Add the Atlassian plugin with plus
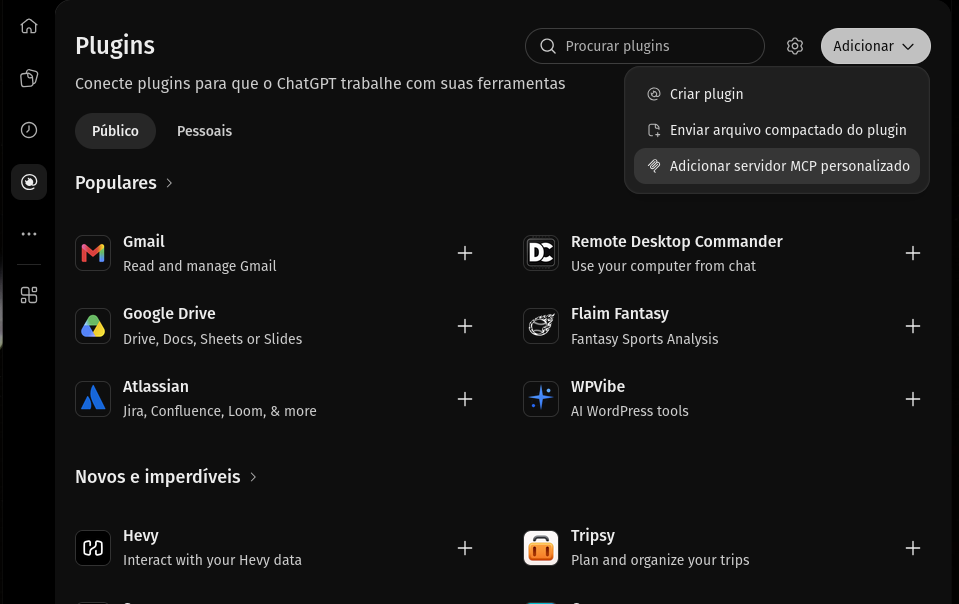The height and width of the screenshot is (604, 959). pyautogui.click(x=465, y=399)
